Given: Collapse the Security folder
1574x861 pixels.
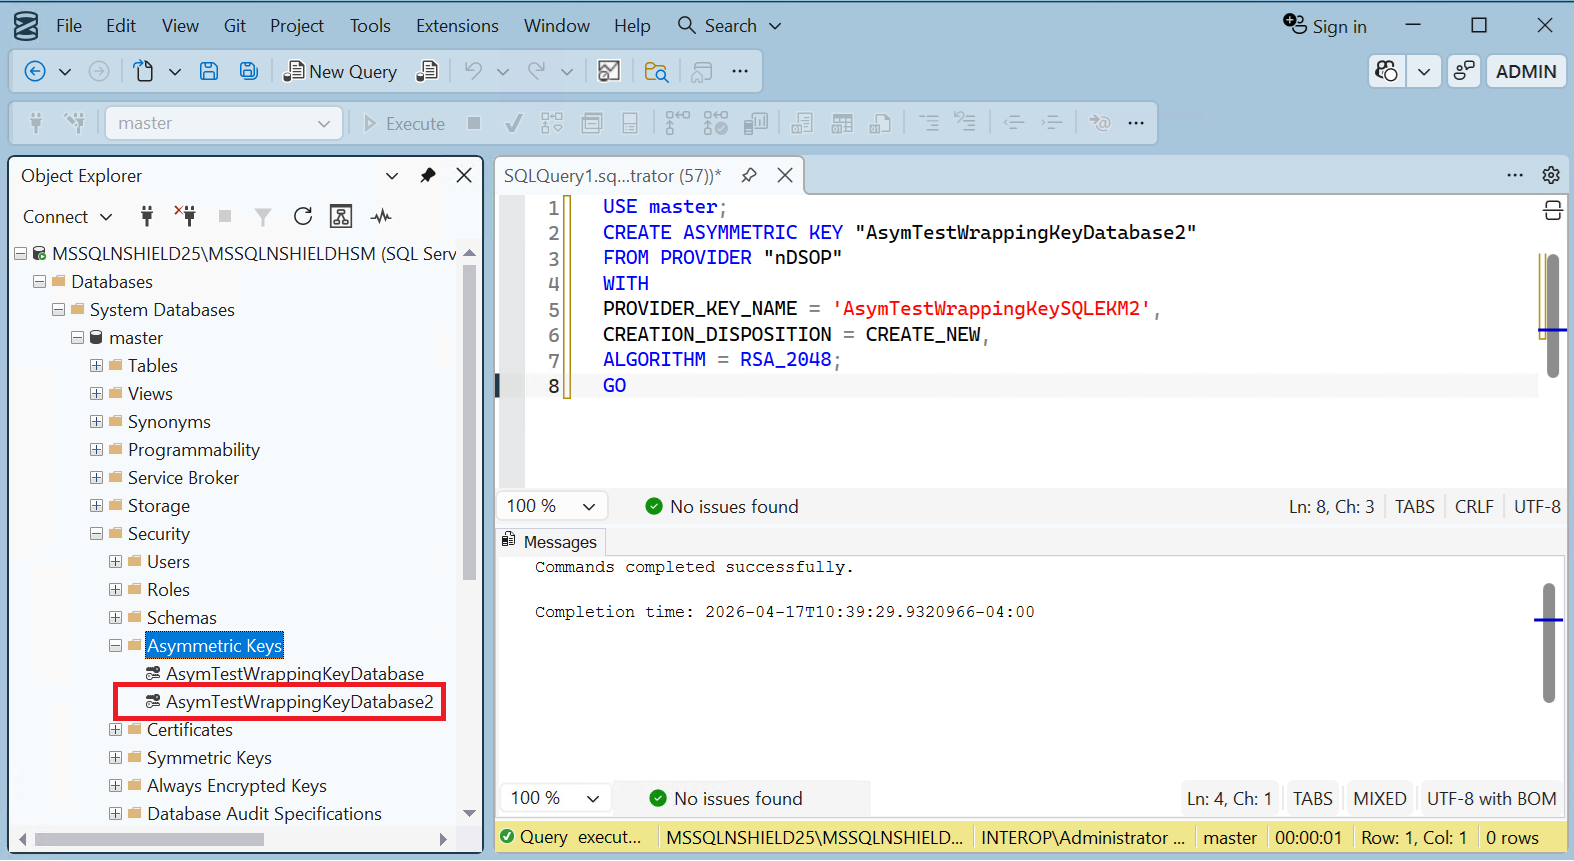Looking at the screenshot, I should pyautogui.click(x=96, y=534).
